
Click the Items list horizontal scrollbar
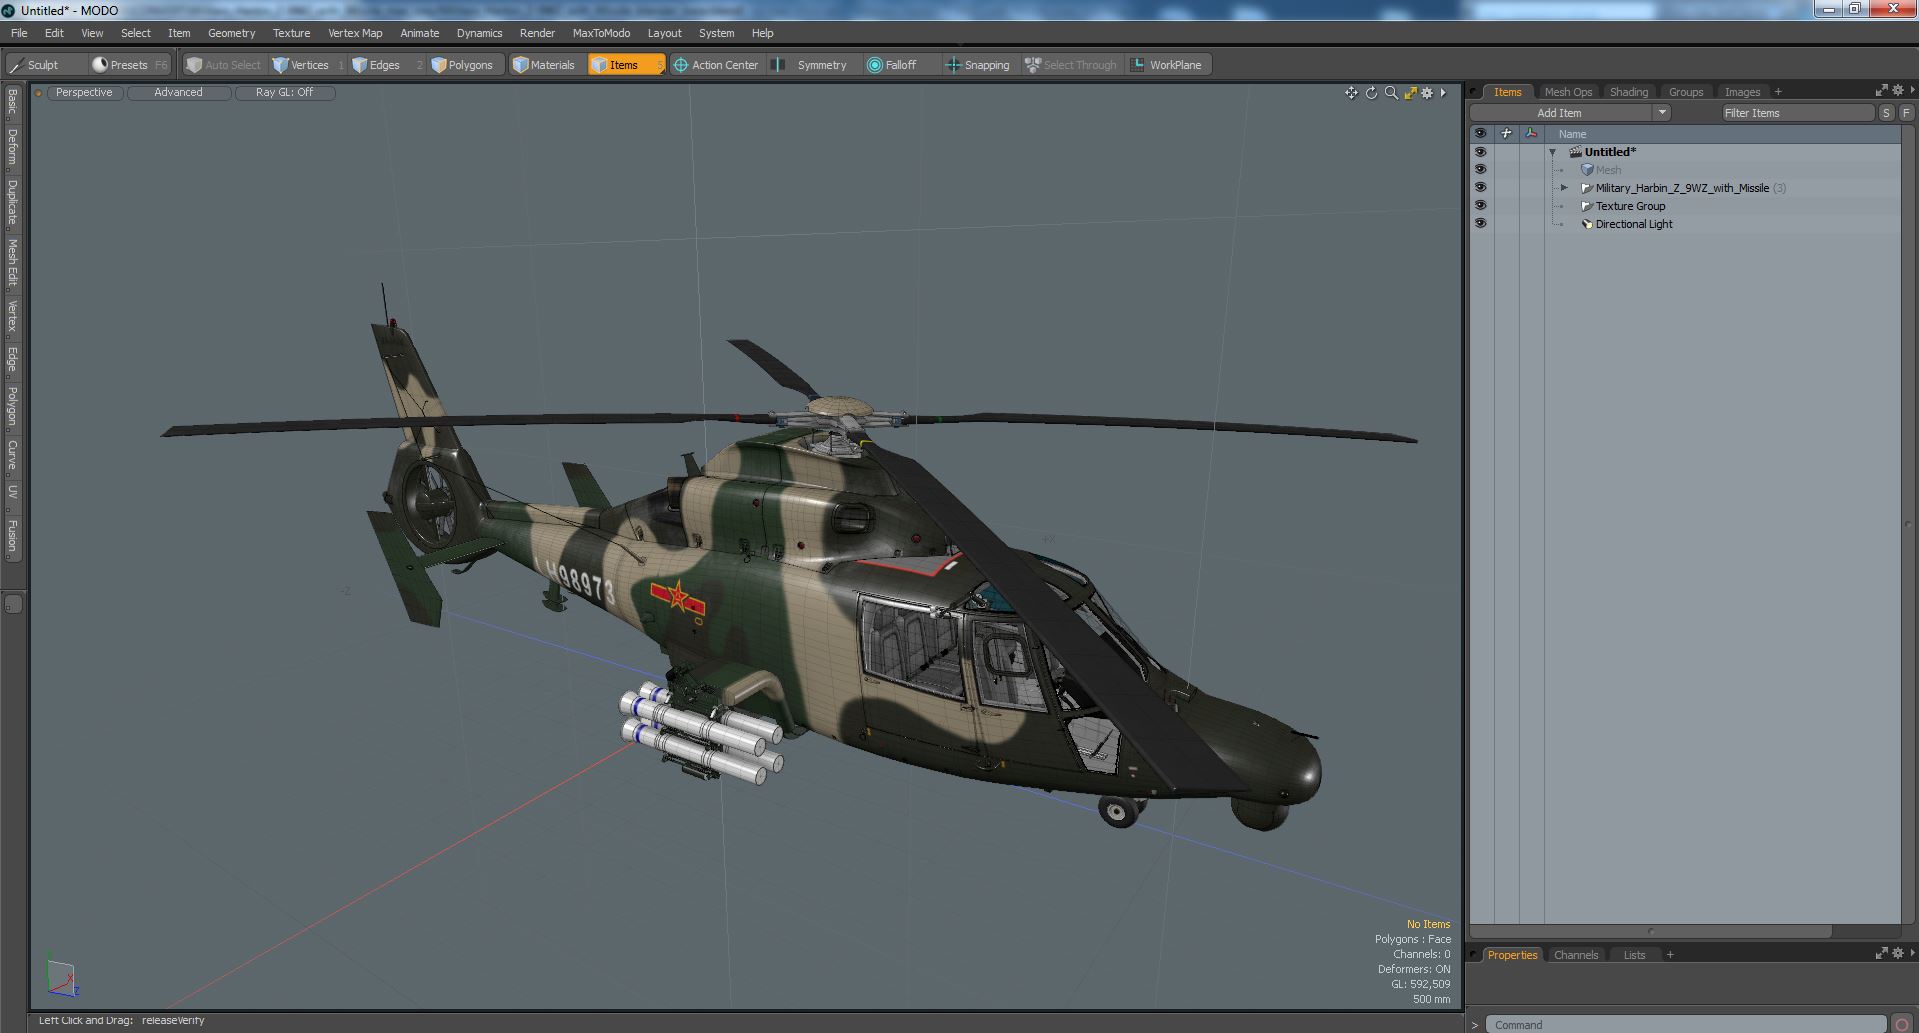tap(1650, 930)
